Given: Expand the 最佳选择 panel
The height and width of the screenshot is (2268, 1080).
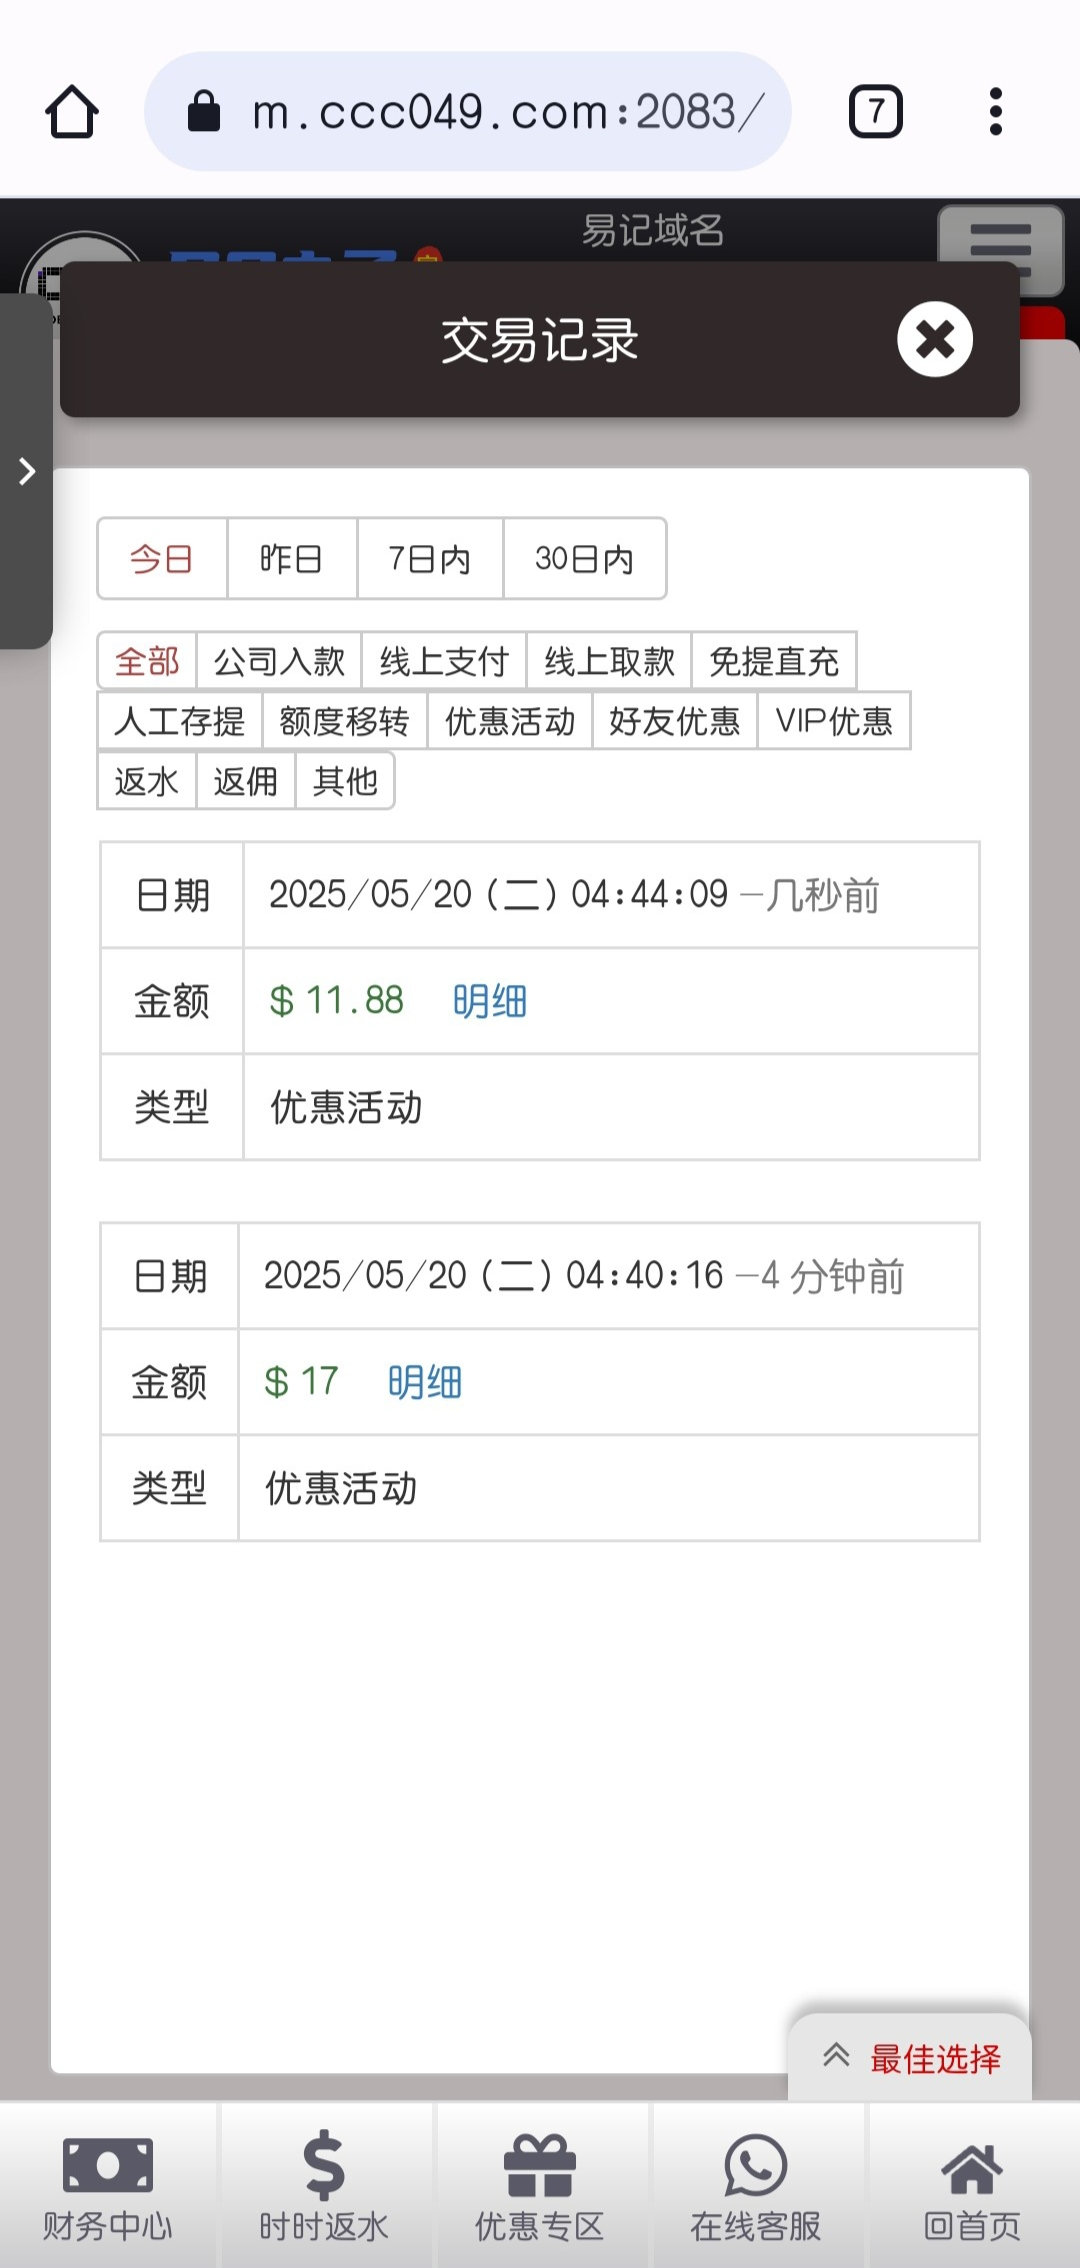Looking at the screenshot, I should click(x=910, y=2058).
